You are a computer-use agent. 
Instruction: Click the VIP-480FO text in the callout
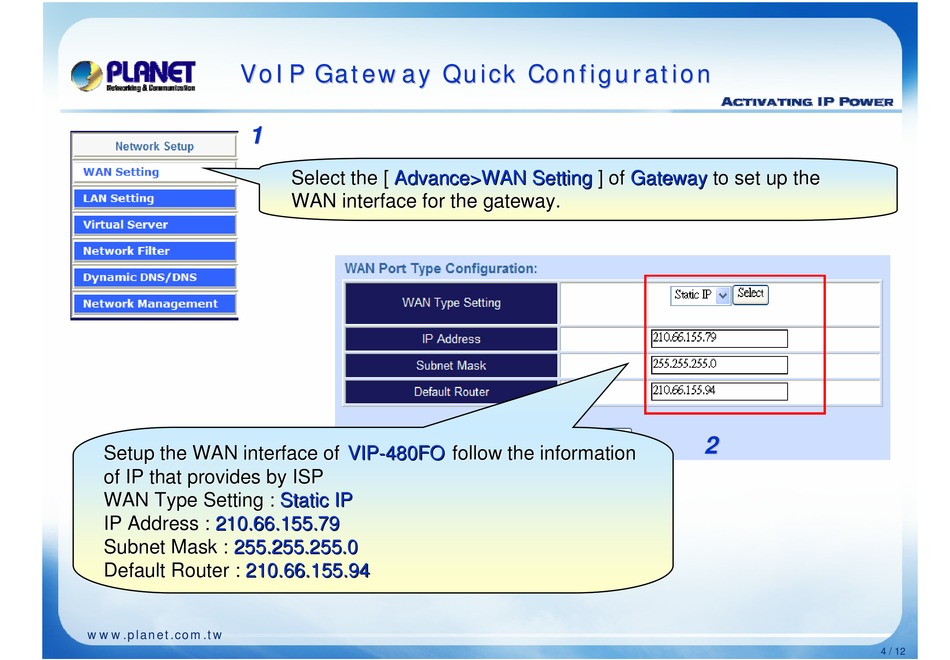click(x=396, y=453)
